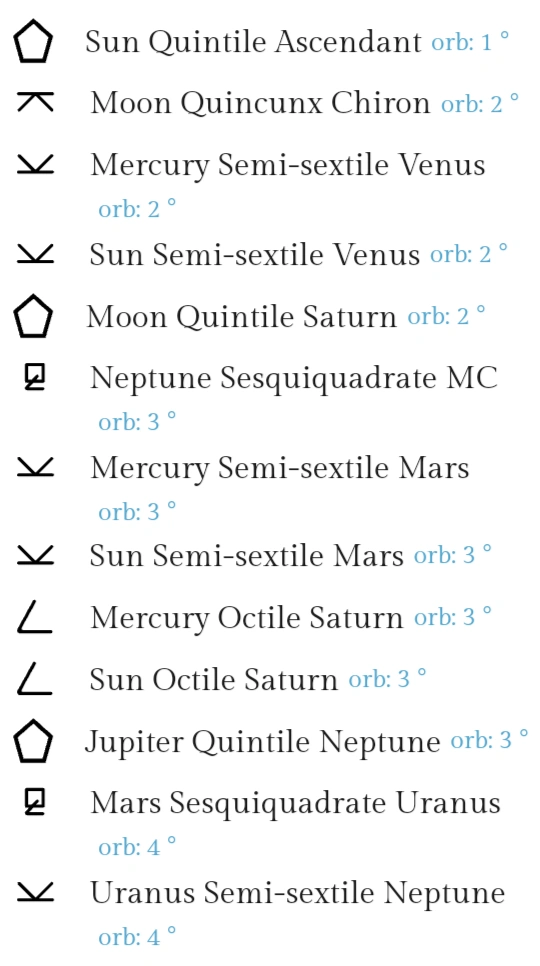Open the Moon Quincunx Chiron aspect

pos(260,103)
